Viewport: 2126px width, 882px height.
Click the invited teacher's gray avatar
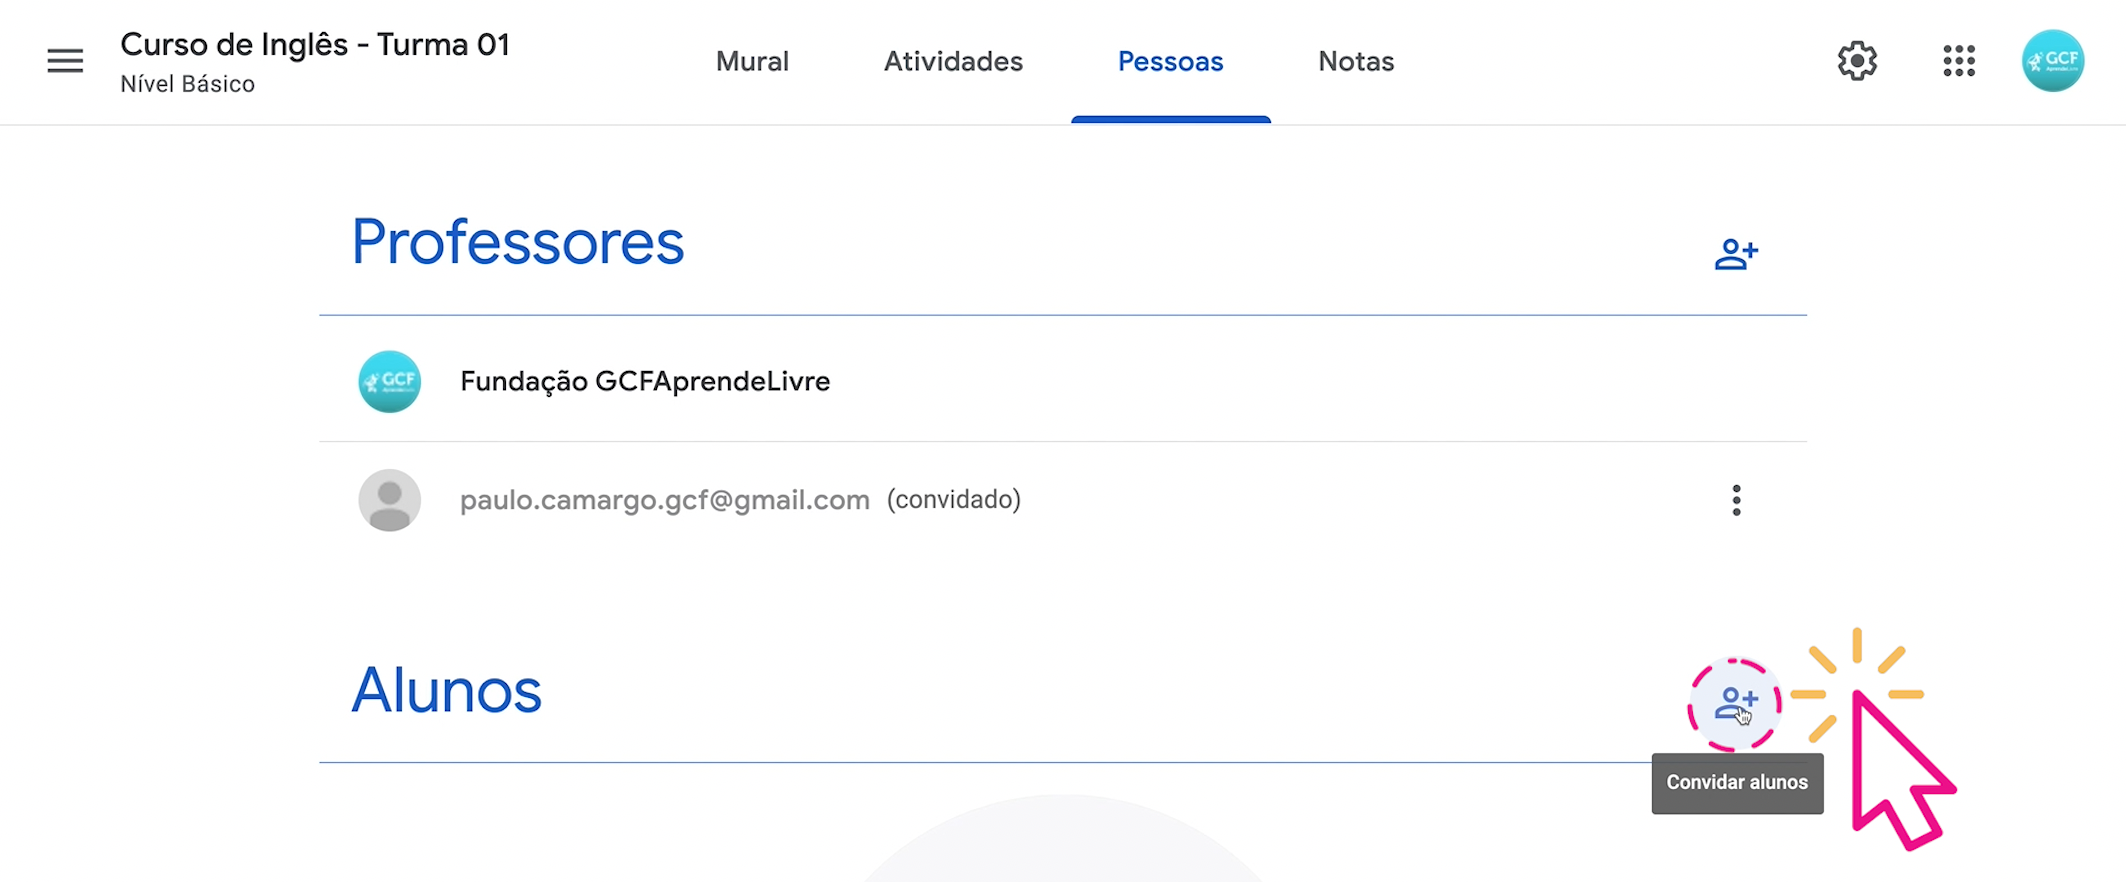click(x=390, y=500)
